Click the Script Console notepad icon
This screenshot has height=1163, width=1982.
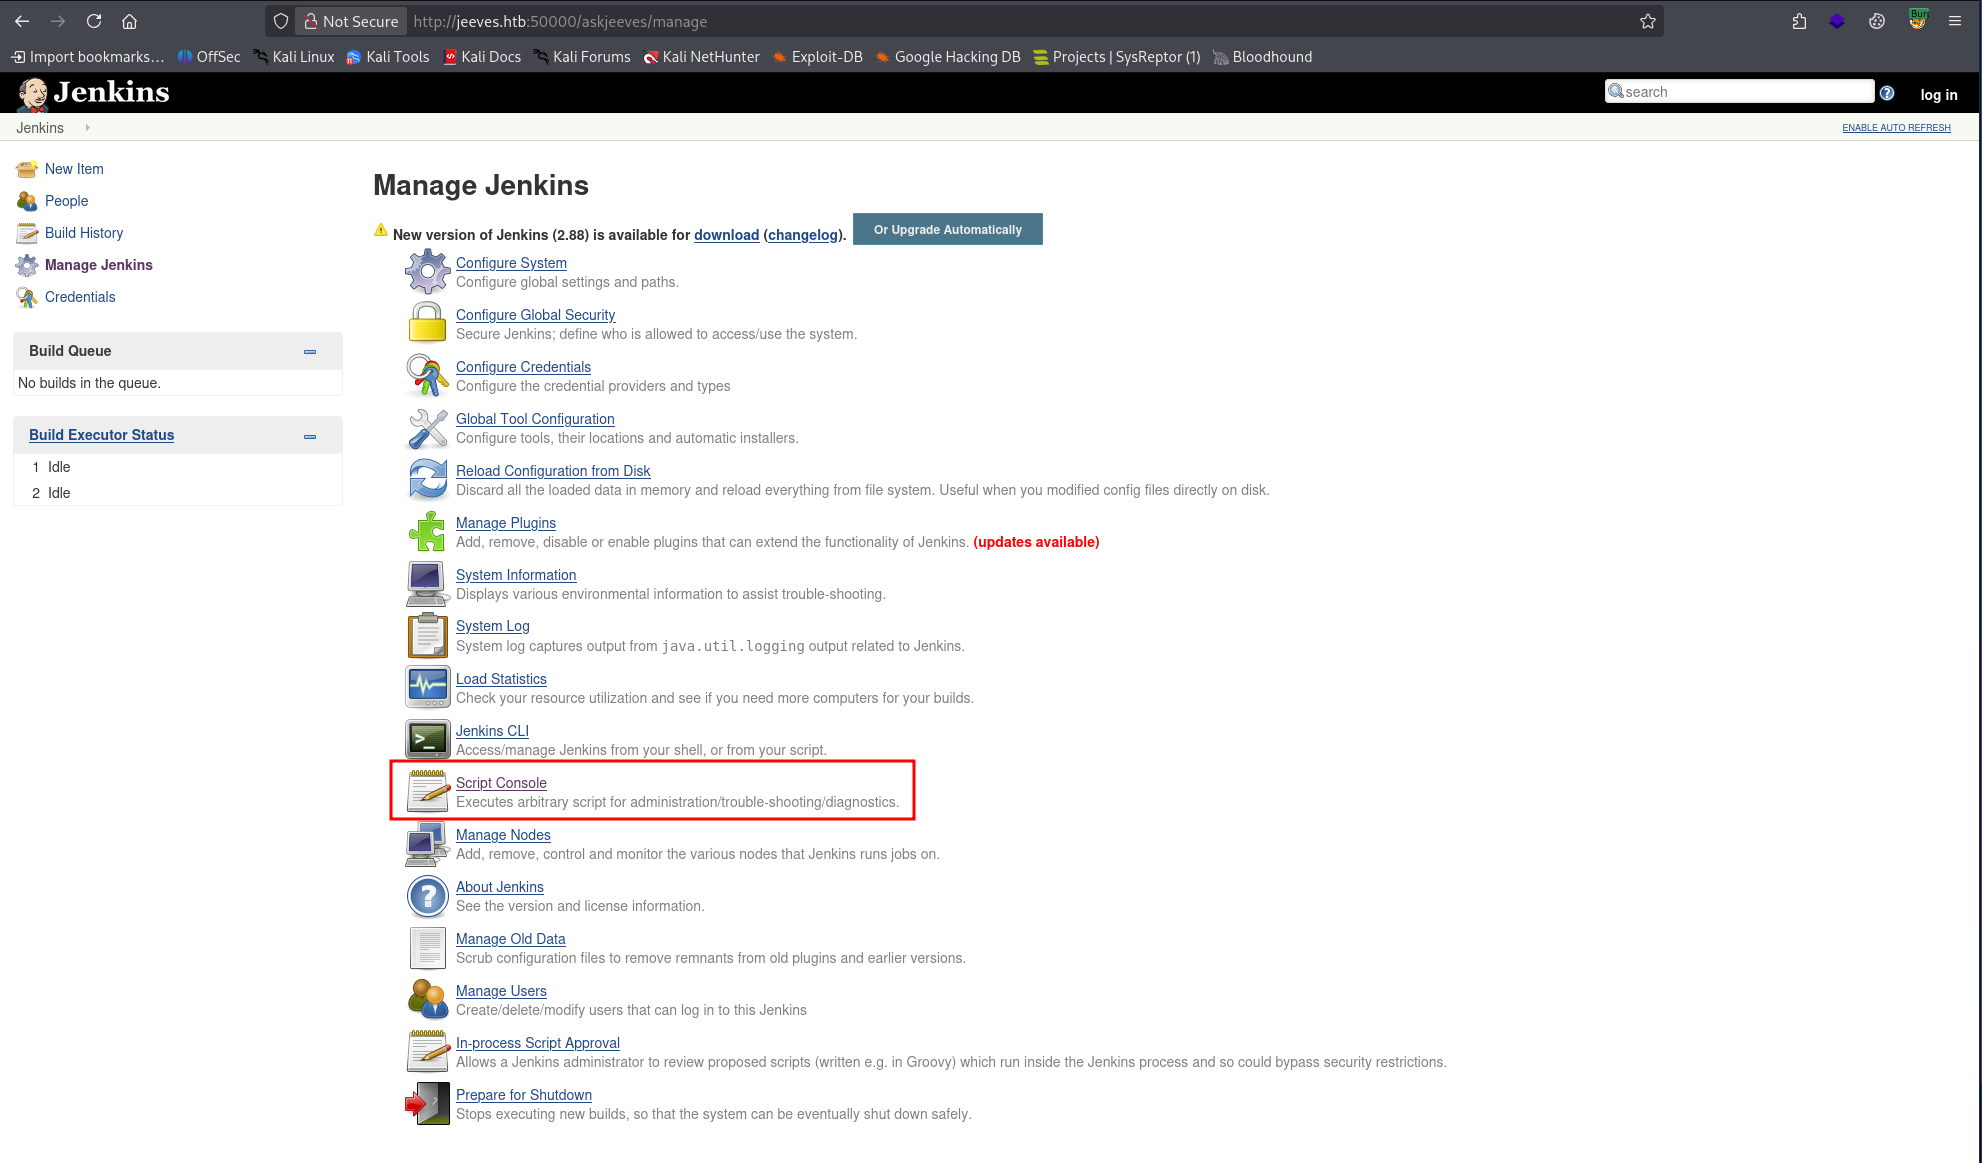coord(427,790)
